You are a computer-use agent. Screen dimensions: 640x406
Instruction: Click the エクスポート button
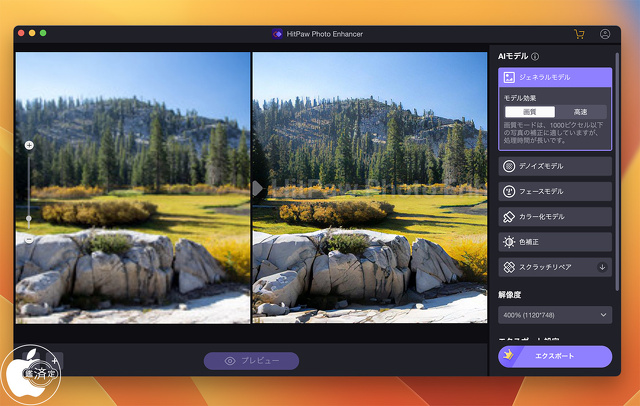click(555, 356)
